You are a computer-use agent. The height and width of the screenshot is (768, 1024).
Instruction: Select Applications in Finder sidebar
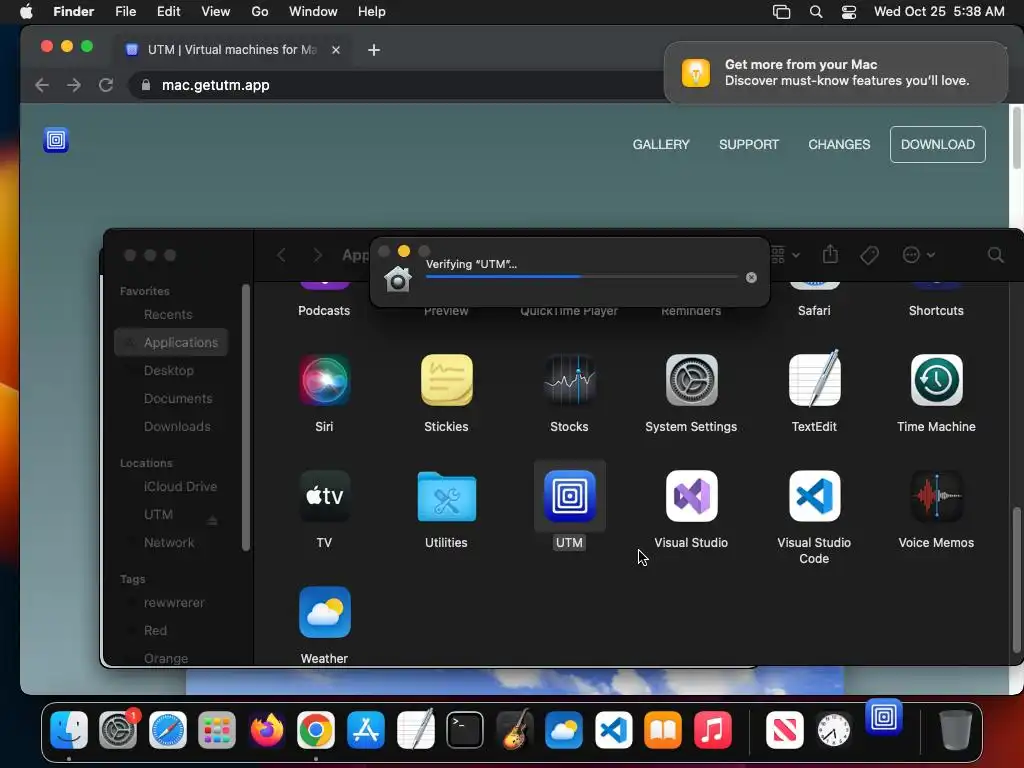171,342
